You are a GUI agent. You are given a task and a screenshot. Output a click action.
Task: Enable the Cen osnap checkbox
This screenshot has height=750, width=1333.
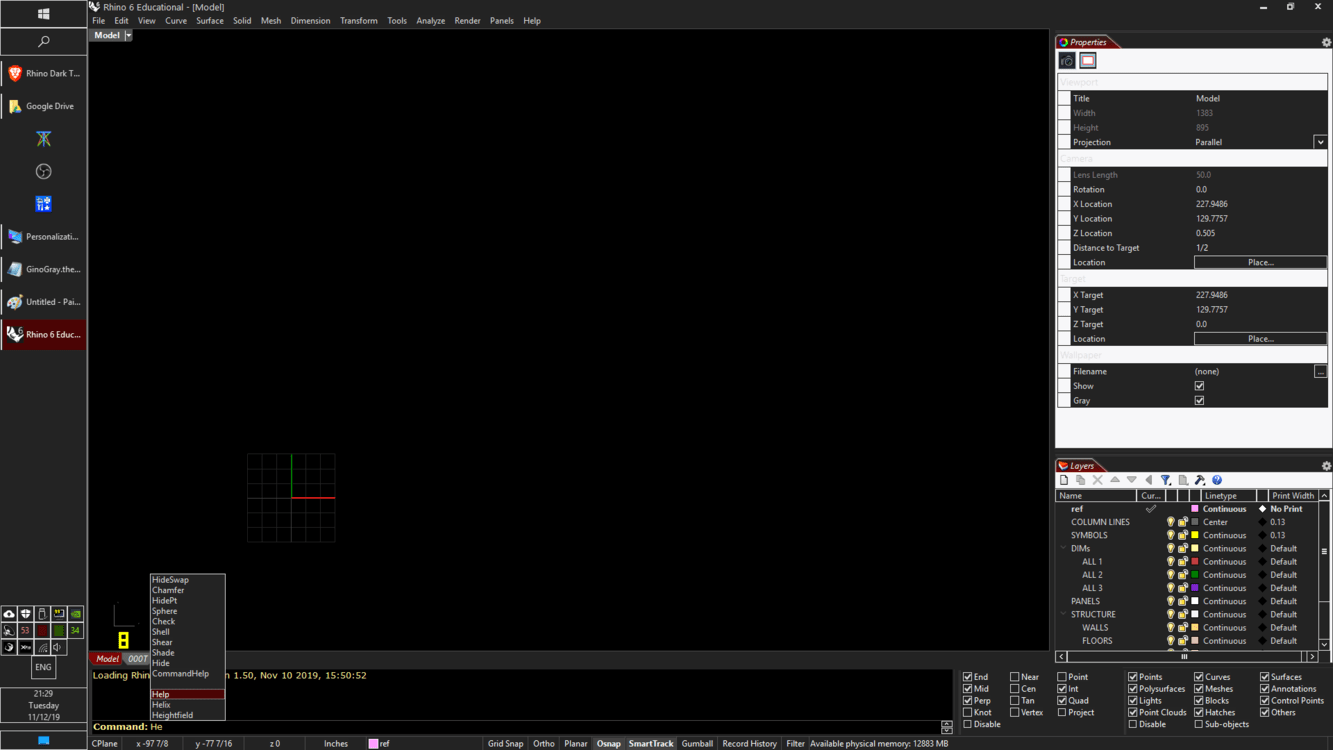click(1014, 689)
